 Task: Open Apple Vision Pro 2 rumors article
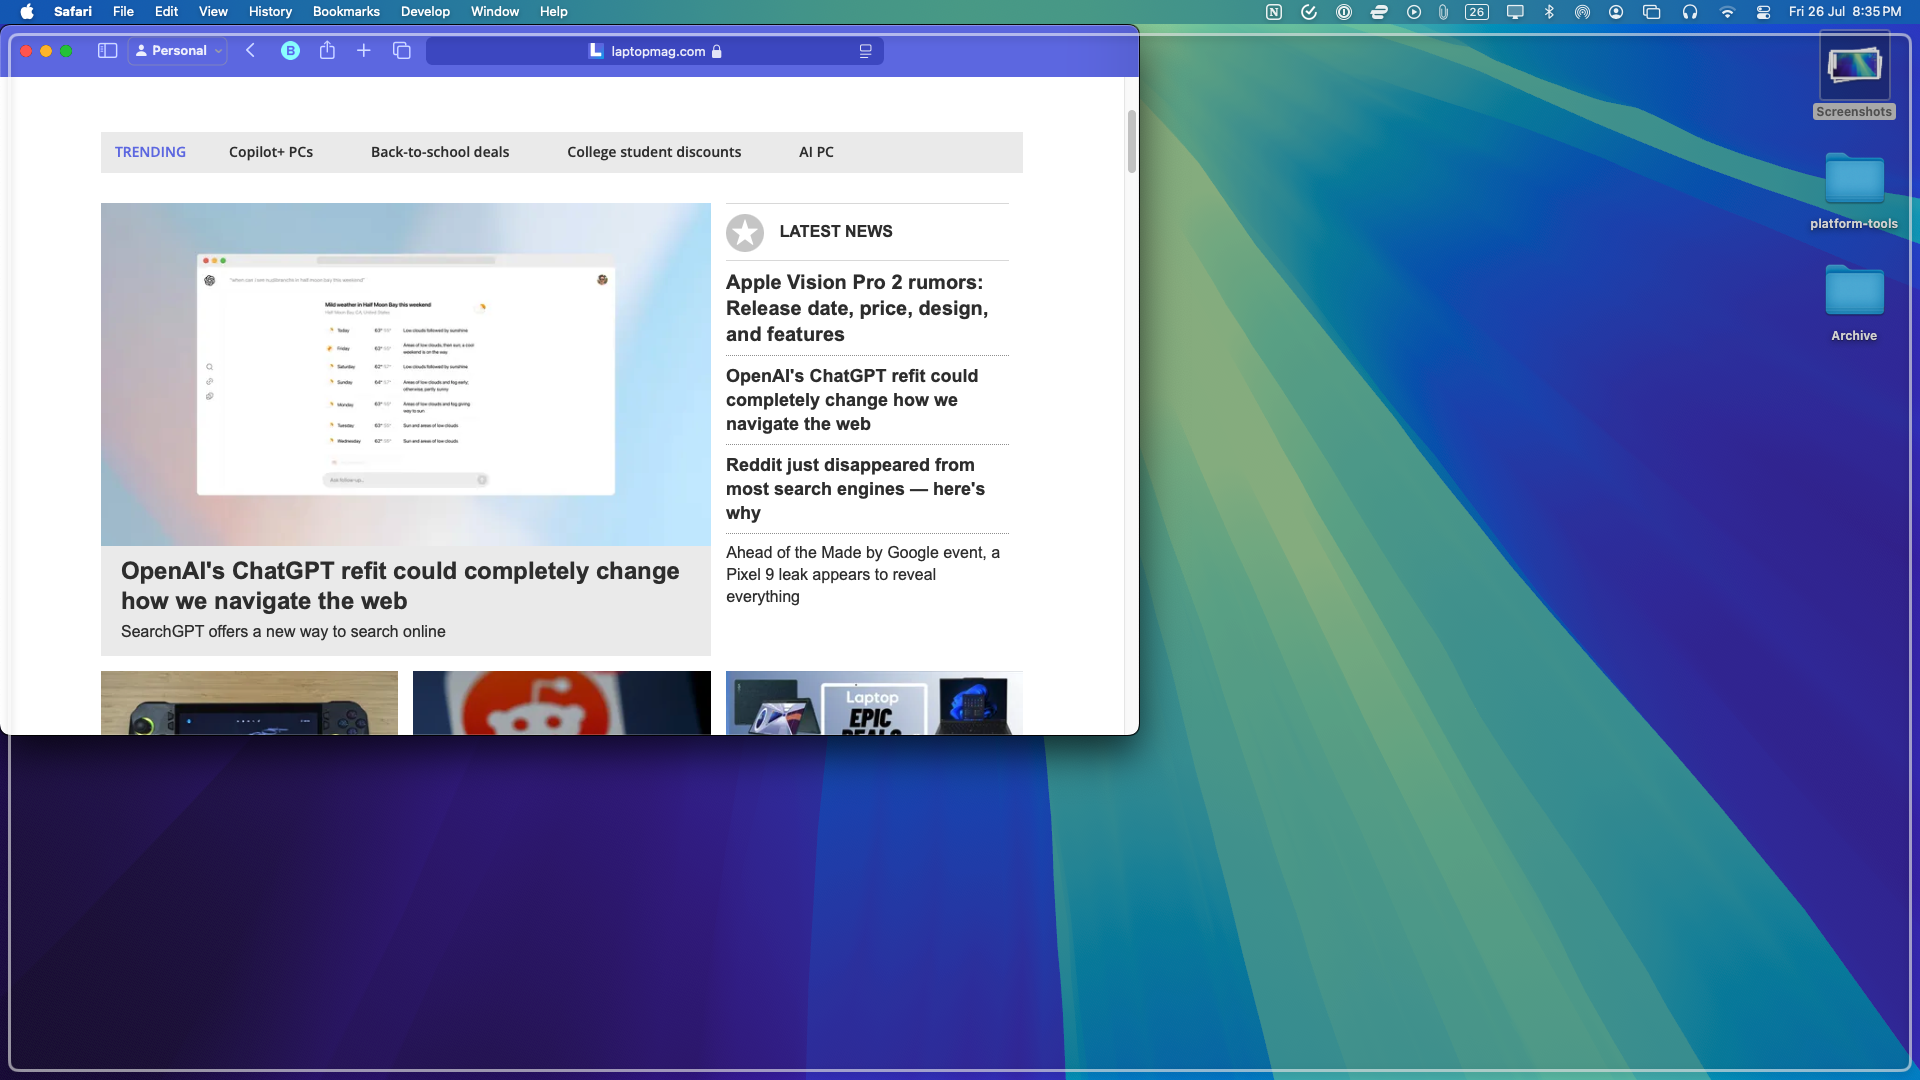point(857,308)
